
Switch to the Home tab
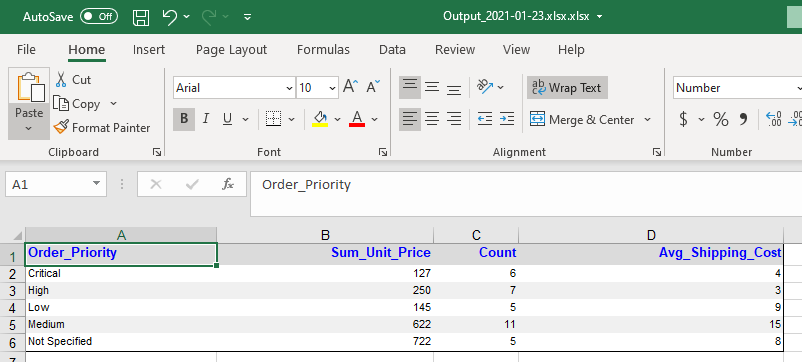[86, 50]
